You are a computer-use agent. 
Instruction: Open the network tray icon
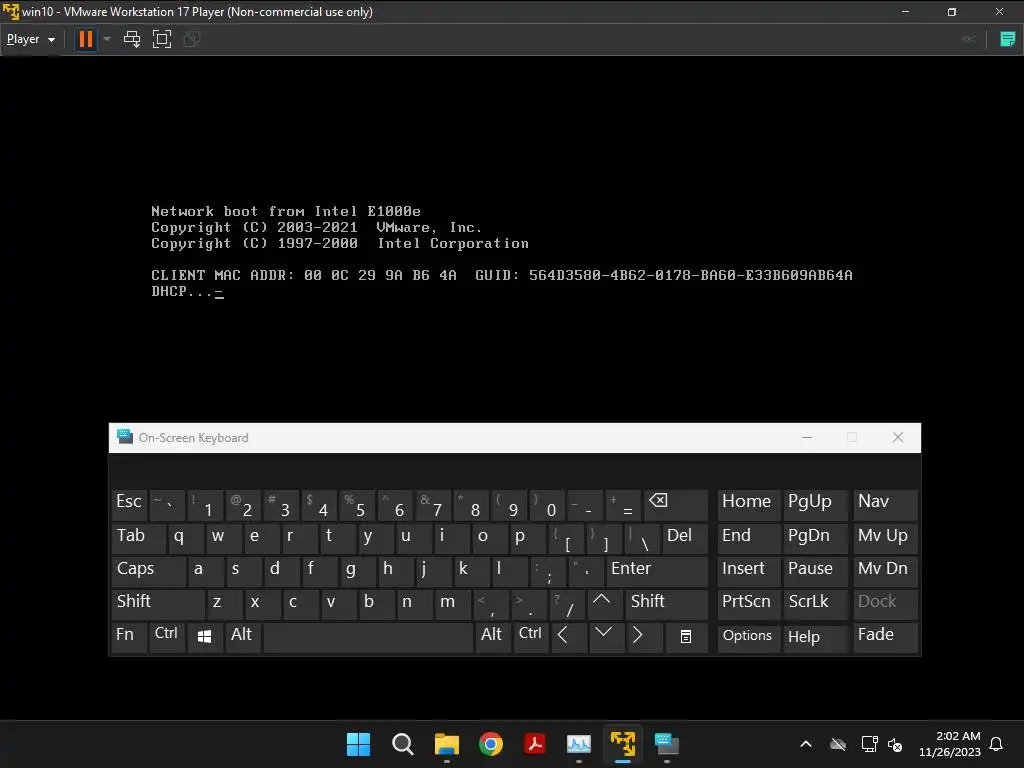pyautogui.click(x=869, y=744)
